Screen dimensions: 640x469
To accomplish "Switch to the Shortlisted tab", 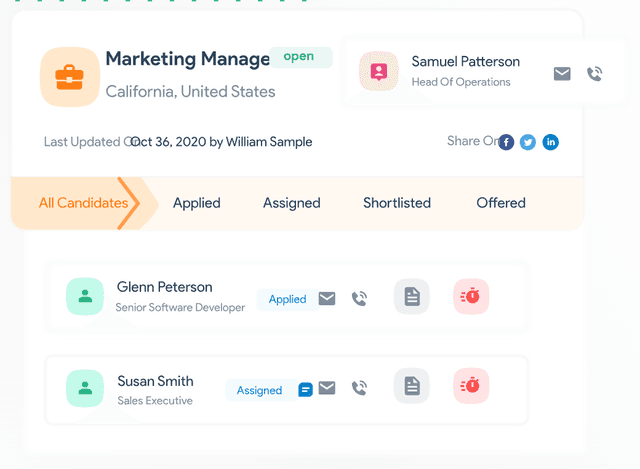I will 397,203.
